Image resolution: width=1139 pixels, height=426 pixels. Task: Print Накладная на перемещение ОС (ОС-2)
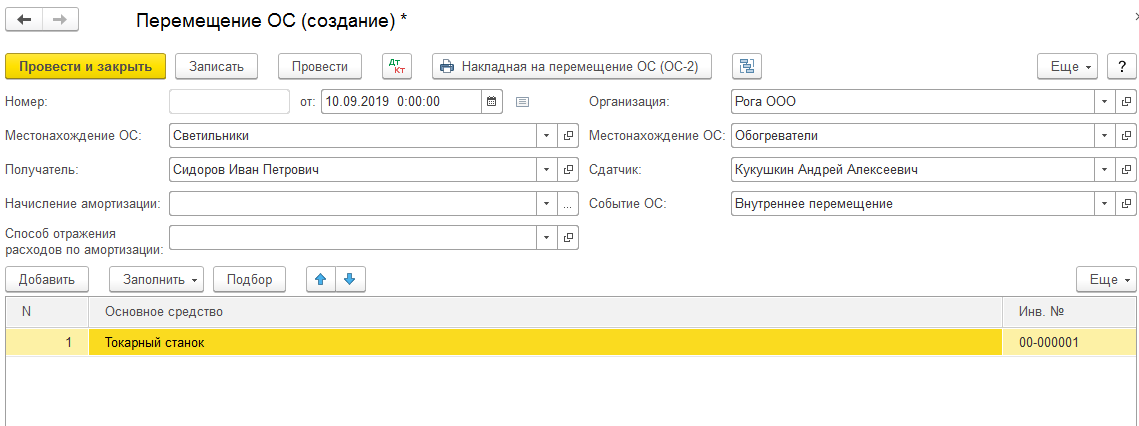coord(571,66)
